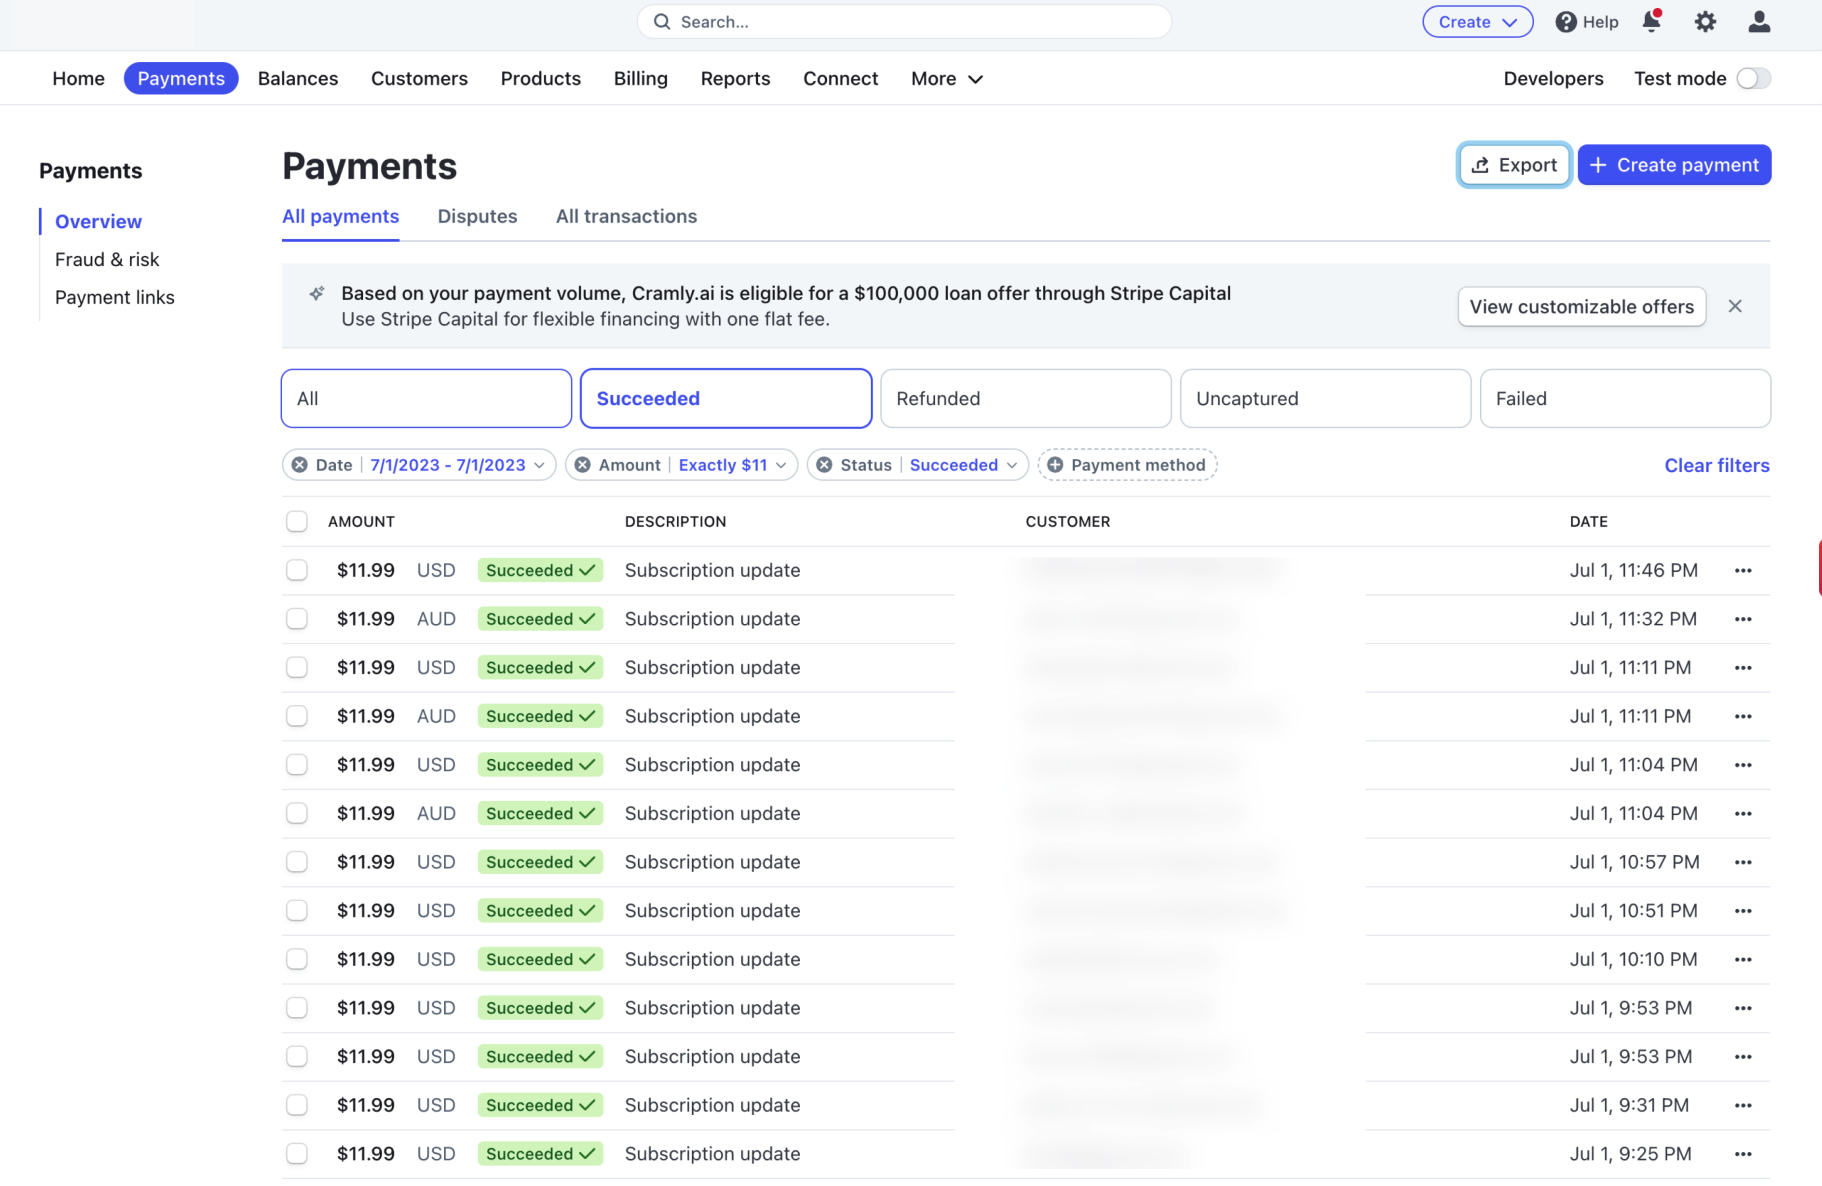Viewport: 1822px width, 1186px height.
Task: Click into the Search field
Action: (x=904, y=22)
